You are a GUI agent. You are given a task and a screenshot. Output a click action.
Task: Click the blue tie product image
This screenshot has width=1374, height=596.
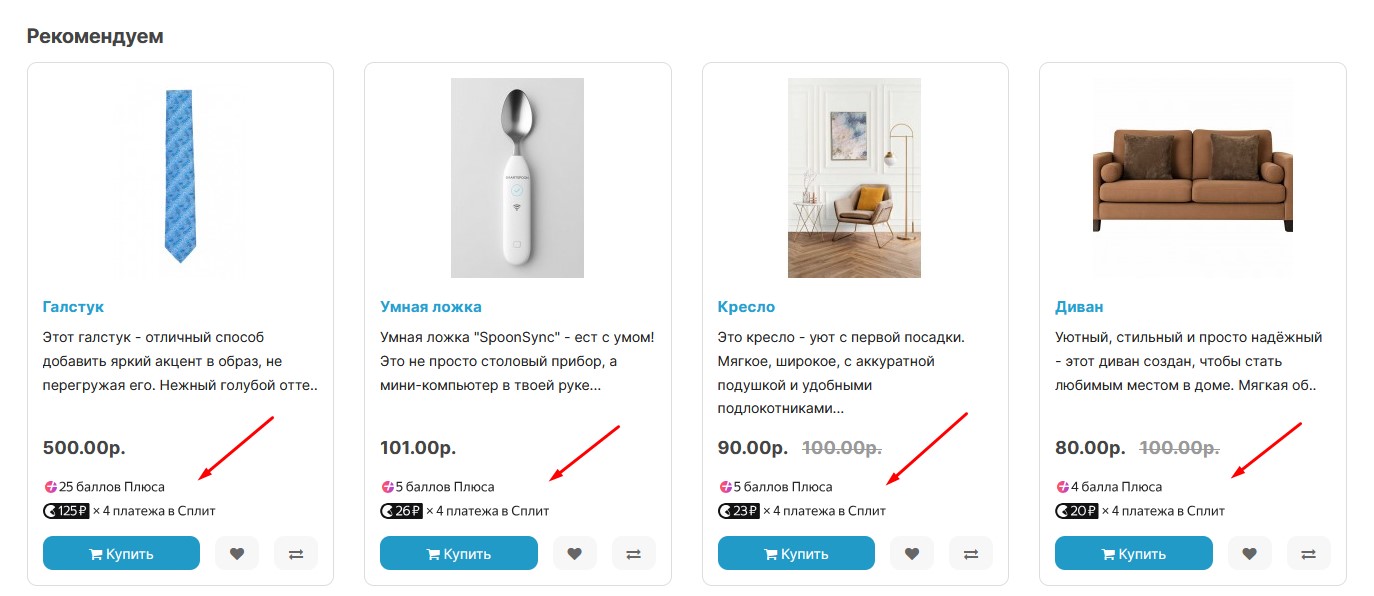(x=179, y=176)
